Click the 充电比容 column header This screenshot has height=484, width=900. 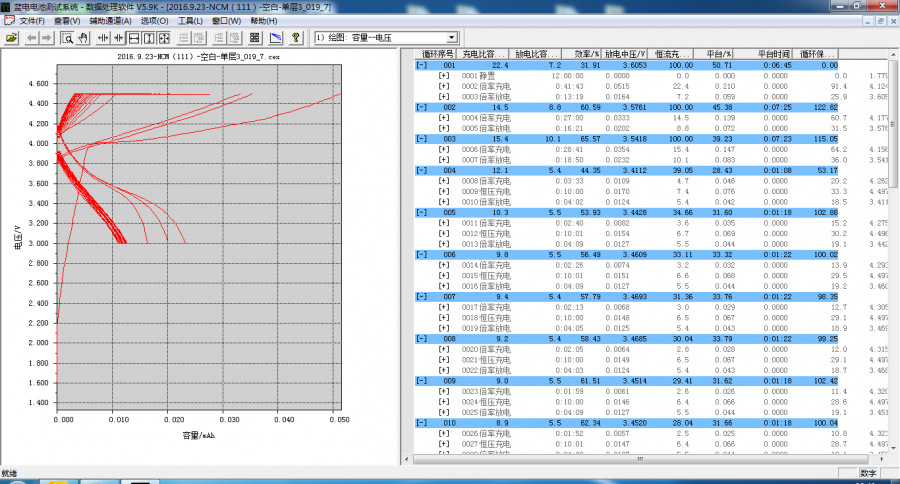(x=483, y=54)
